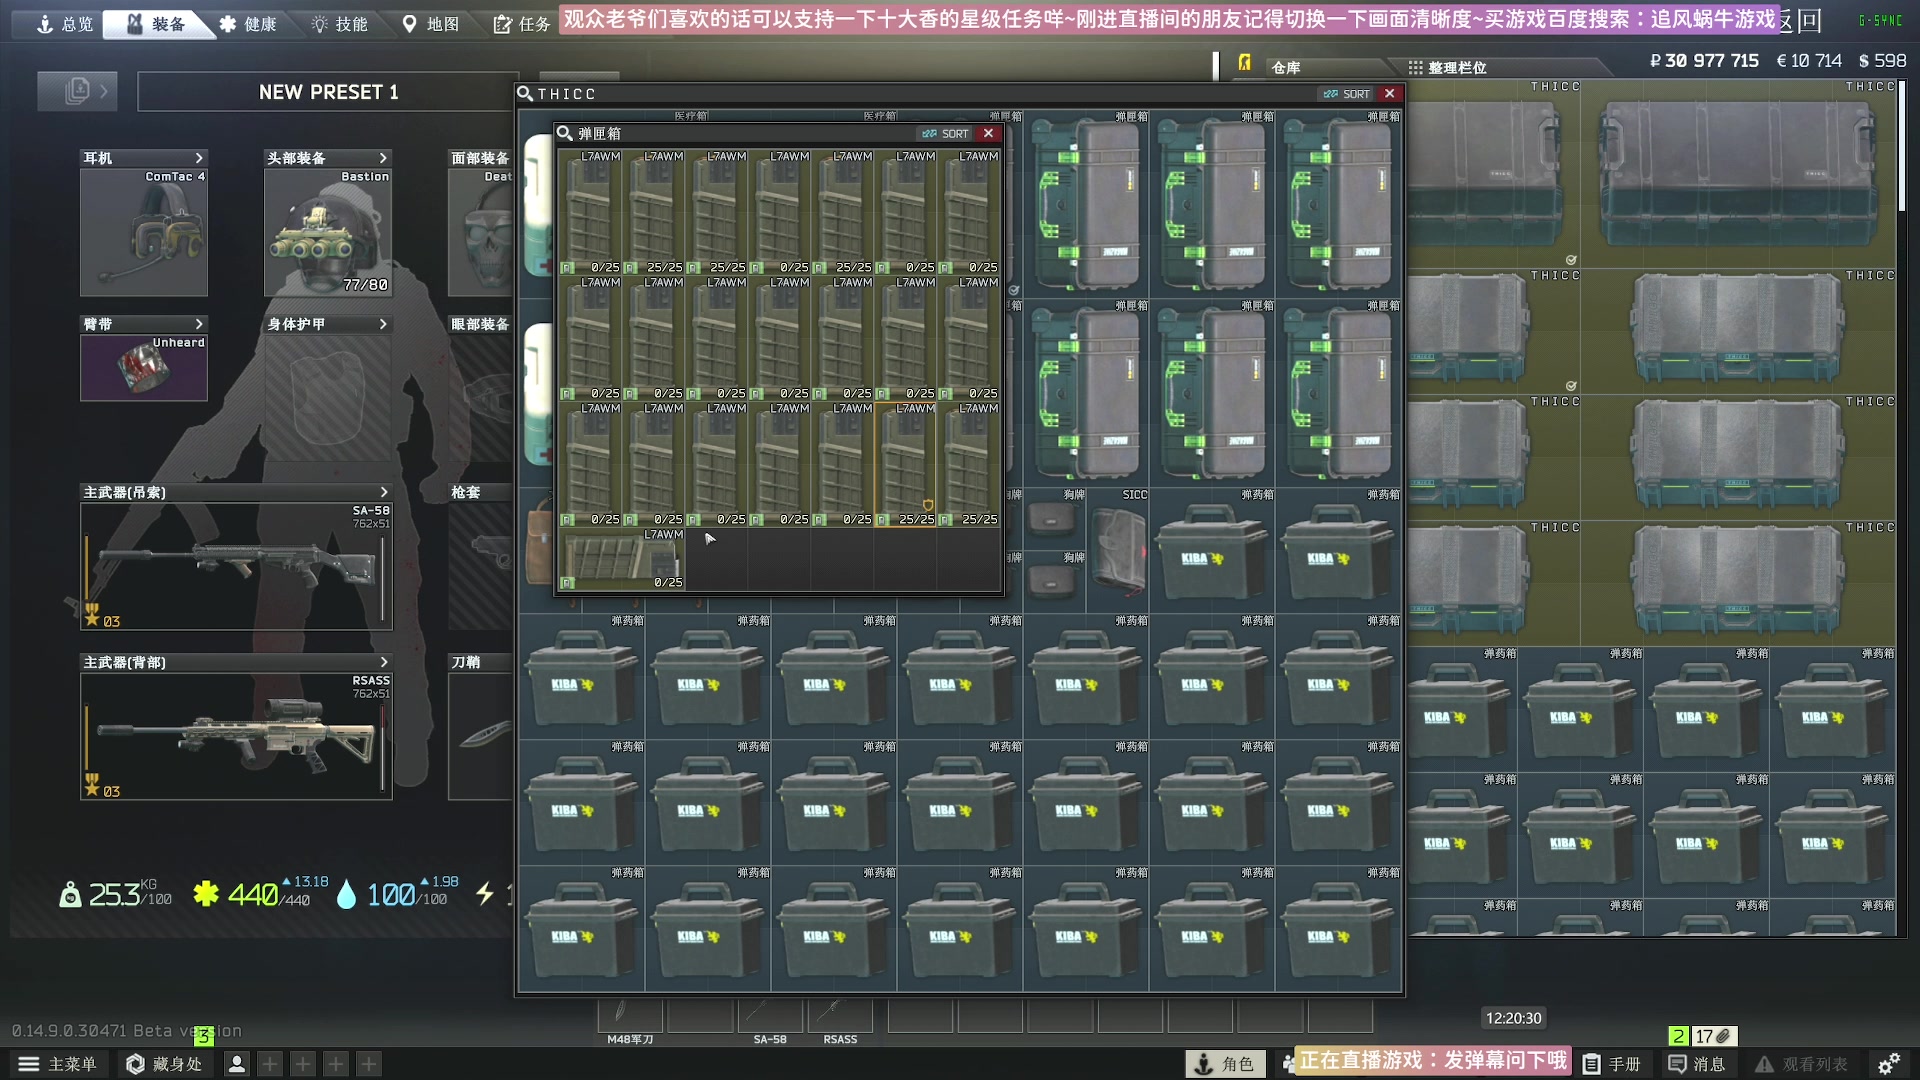Switch to the 装备 gear tab

tap(157, 24)
